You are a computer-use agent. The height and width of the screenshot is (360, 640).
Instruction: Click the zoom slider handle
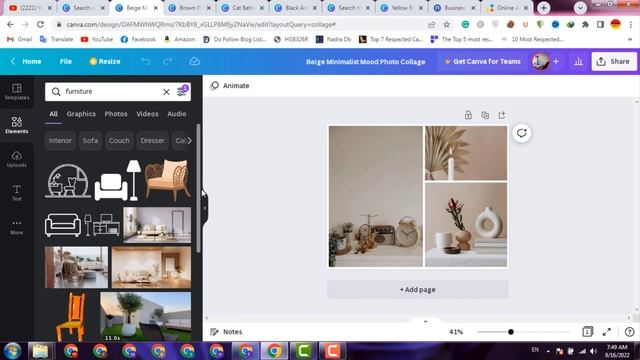511,332
